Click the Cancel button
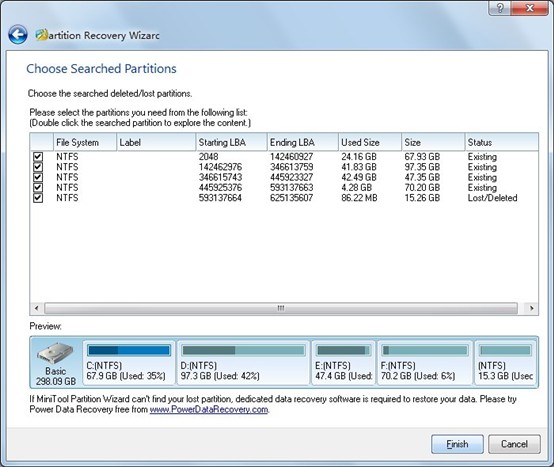Image resolution: width=554 pixels, height=467 pixels. [x=514, y=444]
